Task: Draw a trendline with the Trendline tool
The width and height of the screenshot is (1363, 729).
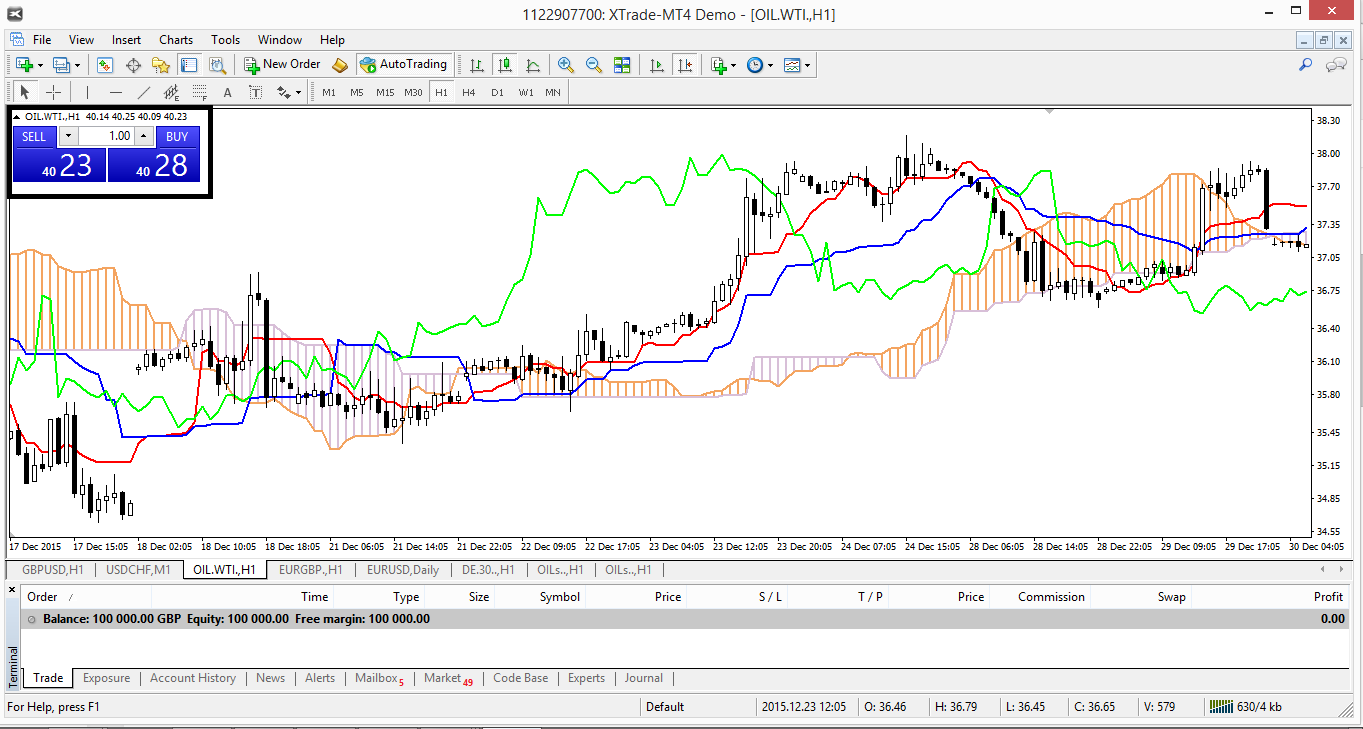Action: 144,93
